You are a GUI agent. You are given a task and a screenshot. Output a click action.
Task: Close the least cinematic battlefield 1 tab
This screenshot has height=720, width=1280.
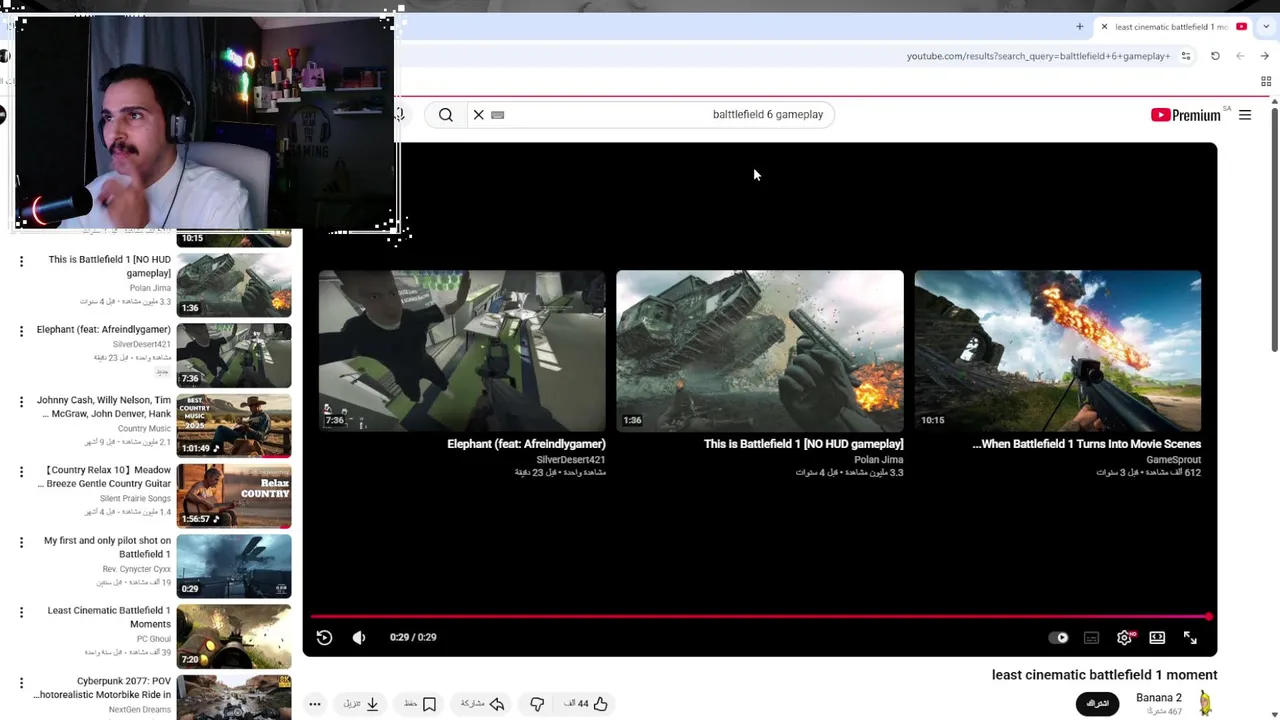[x=1104, y=27]
